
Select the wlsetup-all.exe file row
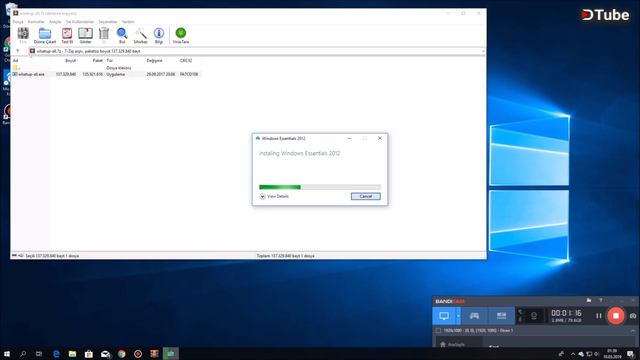(x=106, y=74)
